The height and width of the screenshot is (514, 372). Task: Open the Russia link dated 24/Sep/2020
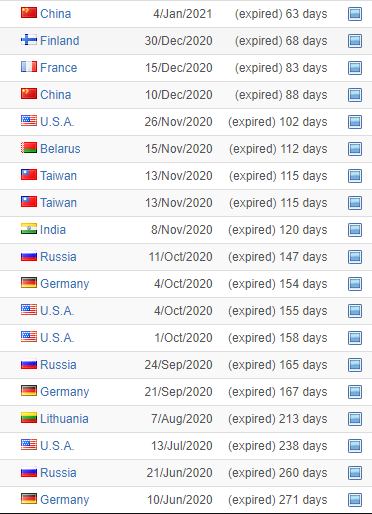(58, 365)
